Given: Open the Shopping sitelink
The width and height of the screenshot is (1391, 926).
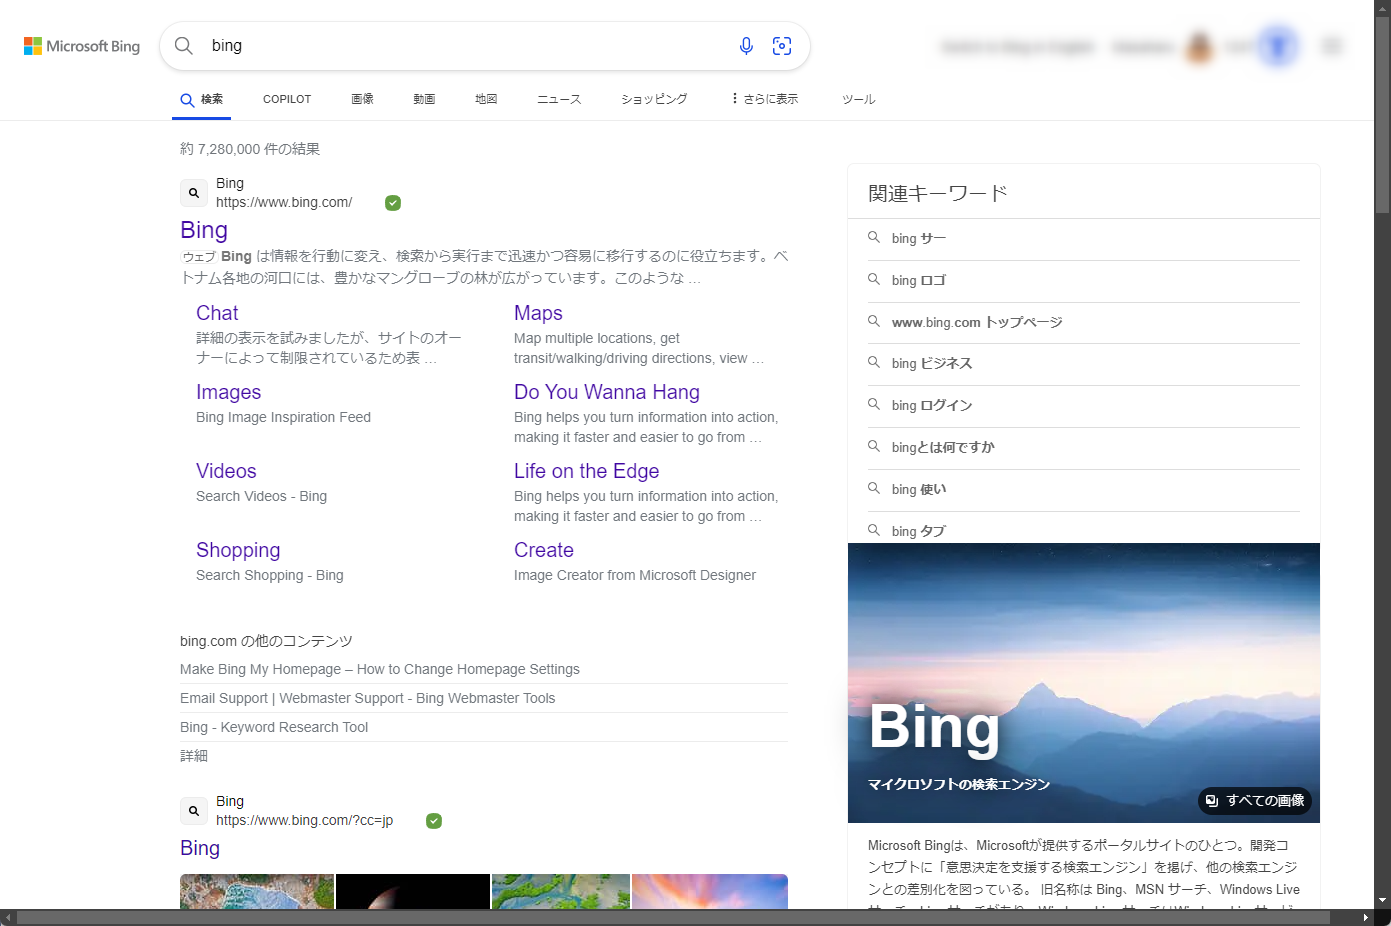Looking at the screenshot, I should tap(238, 550).
